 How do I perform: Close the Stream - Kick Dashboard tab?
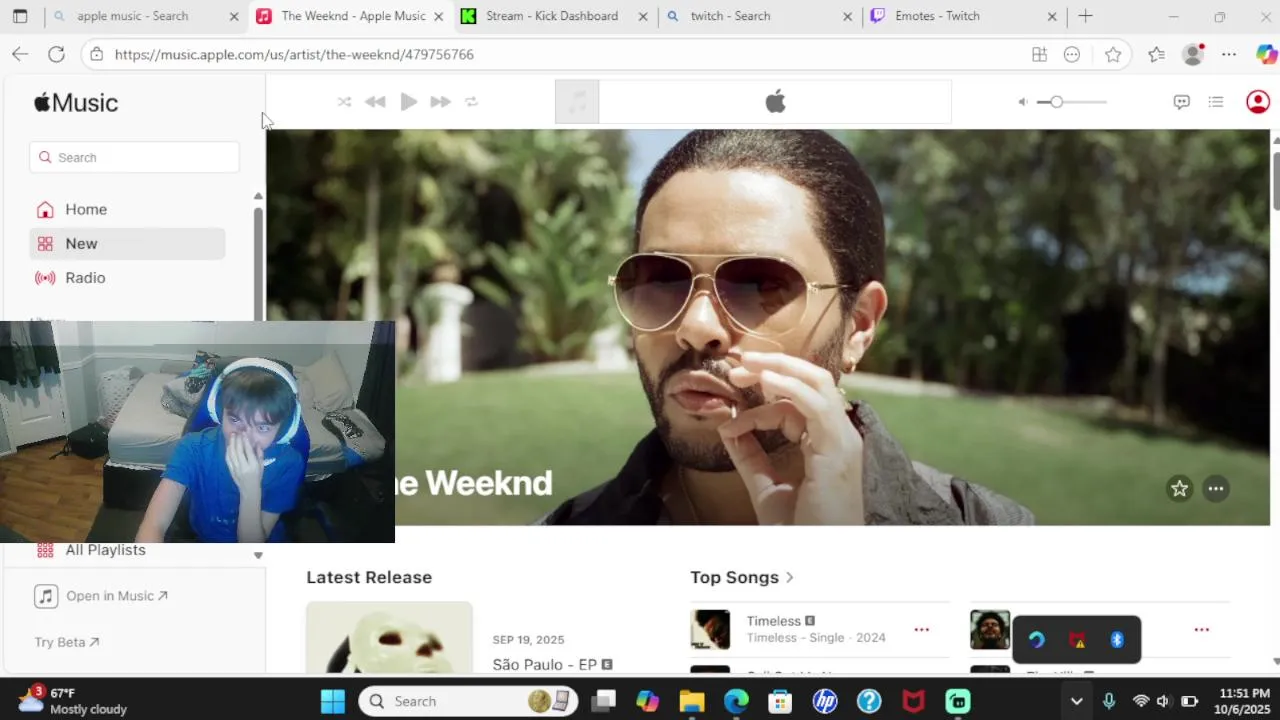click(643, 16)
